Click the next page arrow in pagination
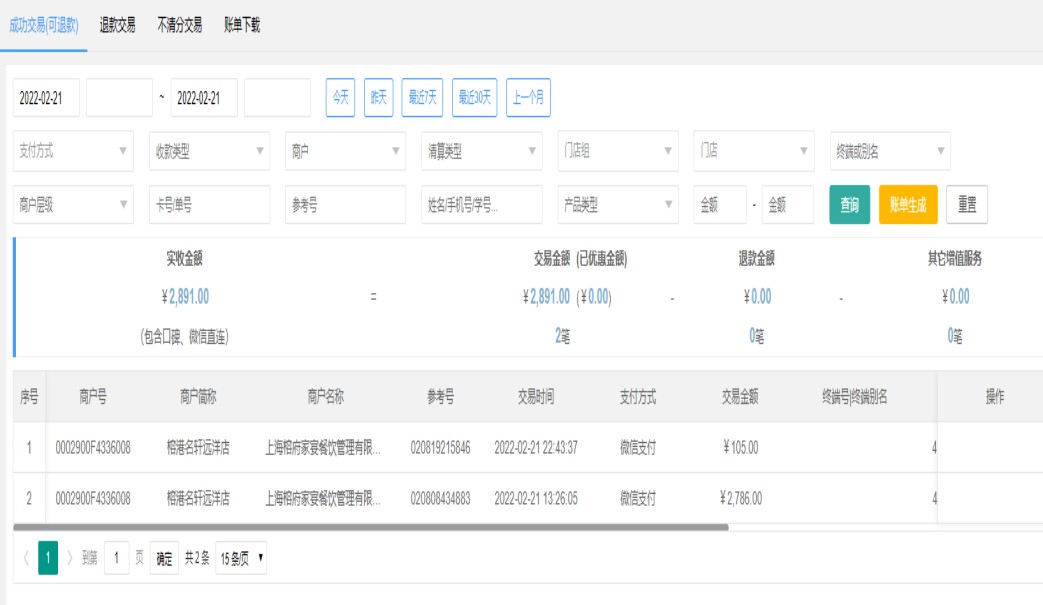The width and height of the screenshot is (1043, 605). 69,558
